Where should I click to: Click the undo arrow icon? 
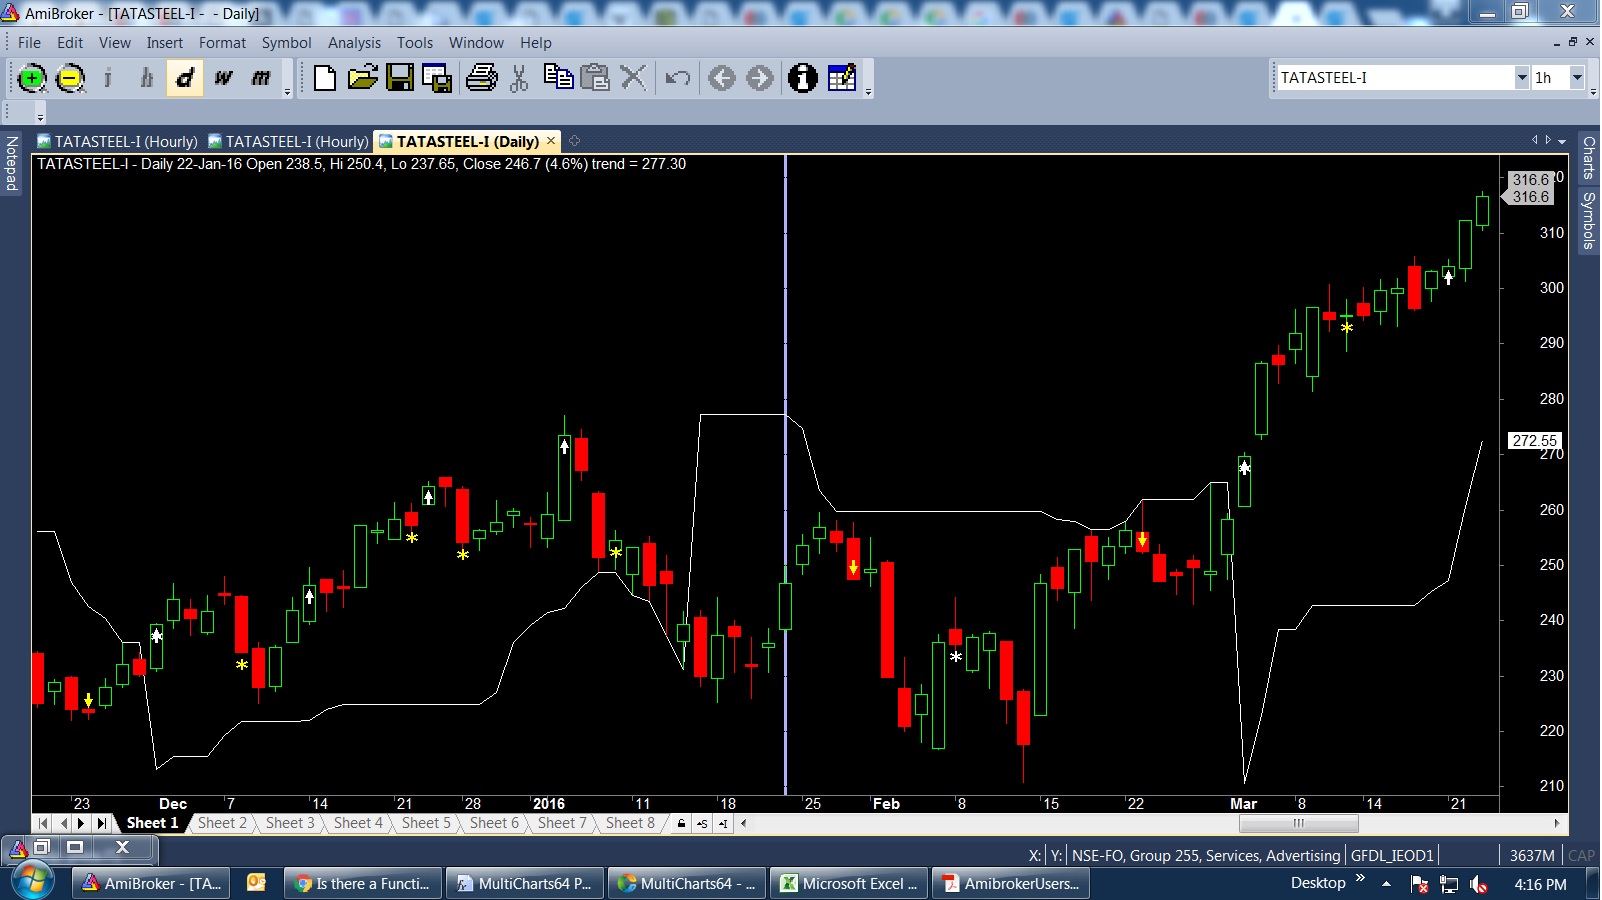678,78
